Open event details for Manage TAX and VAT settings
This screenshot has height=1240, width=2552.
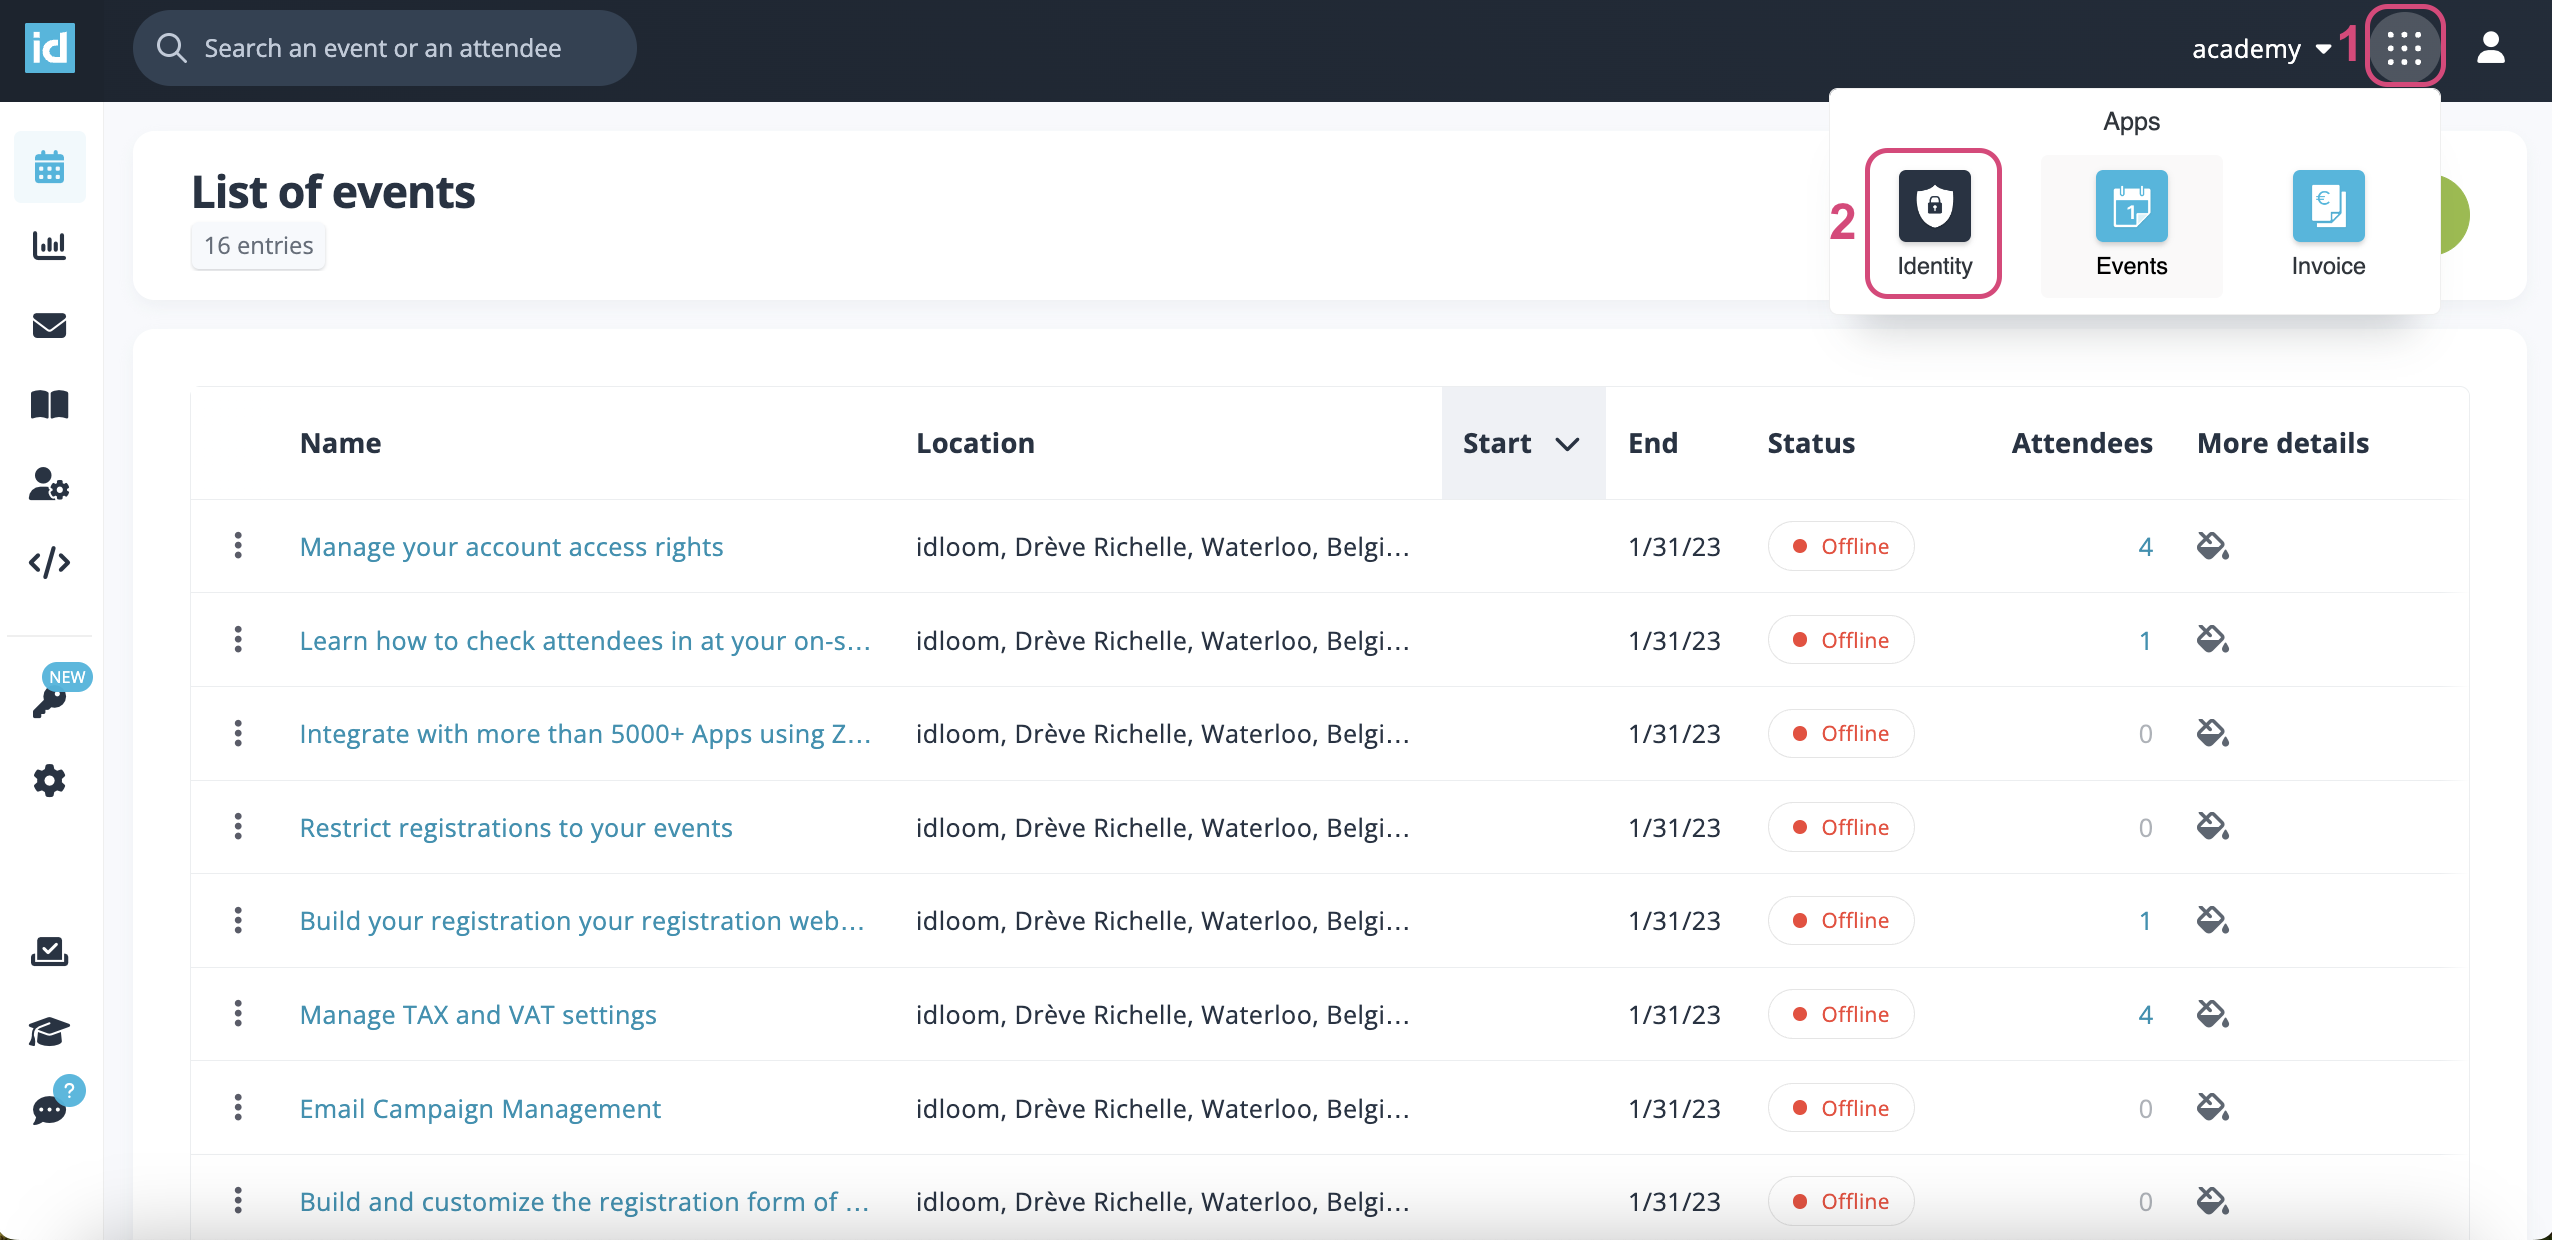click(x=478, y=1014)
